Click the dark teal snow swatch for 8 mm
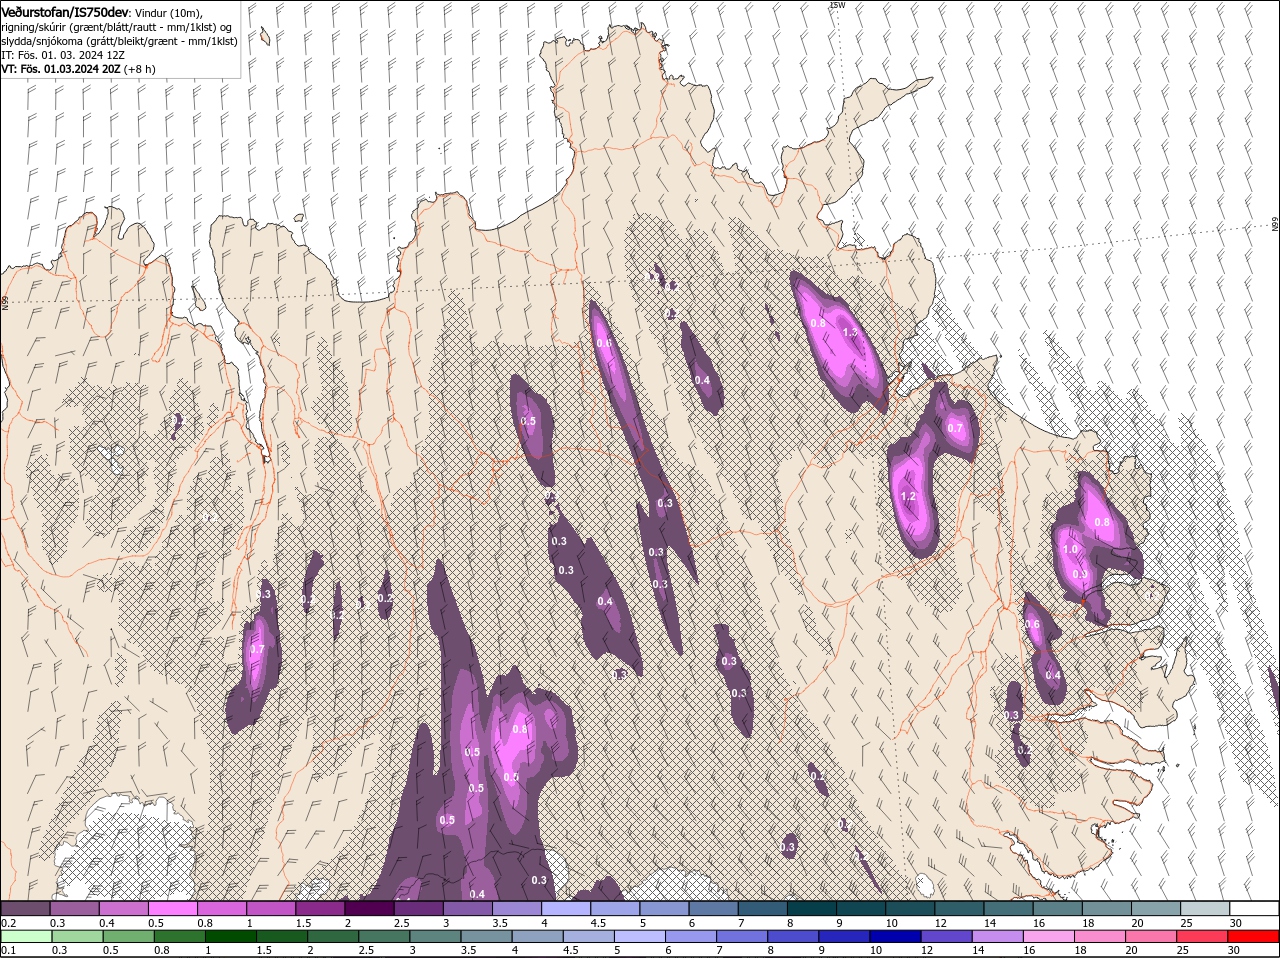The height and width of the screenshot is (958, 1280). tap(812, 908)
